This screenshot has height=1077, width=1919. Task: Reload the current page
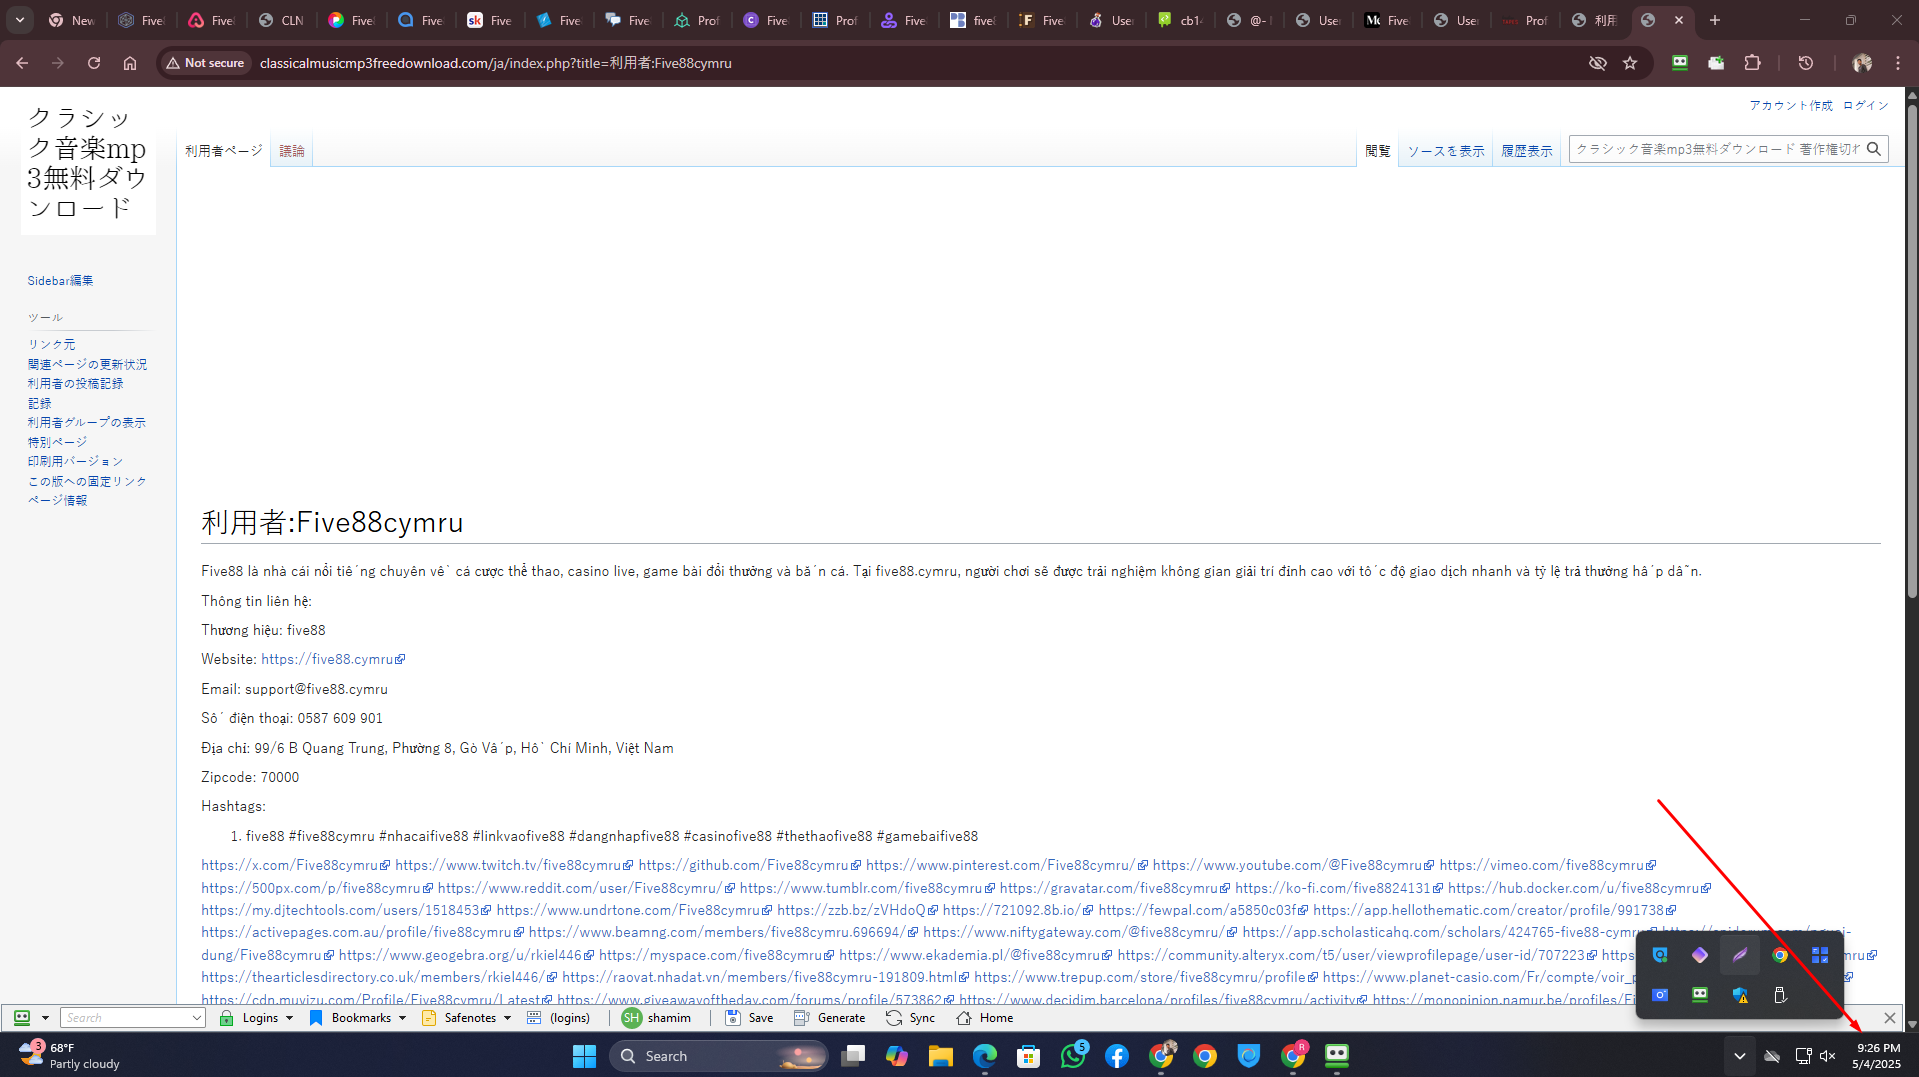[x=94, y=63]
